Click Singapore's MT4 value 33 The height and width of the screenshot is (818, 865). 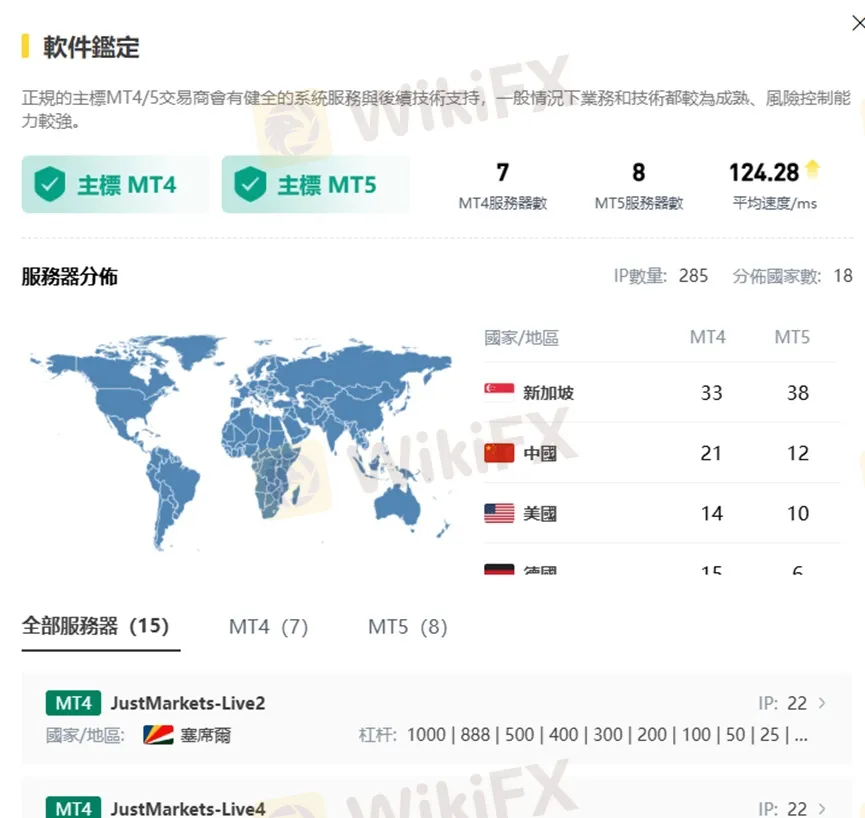[x=711, y=393]
